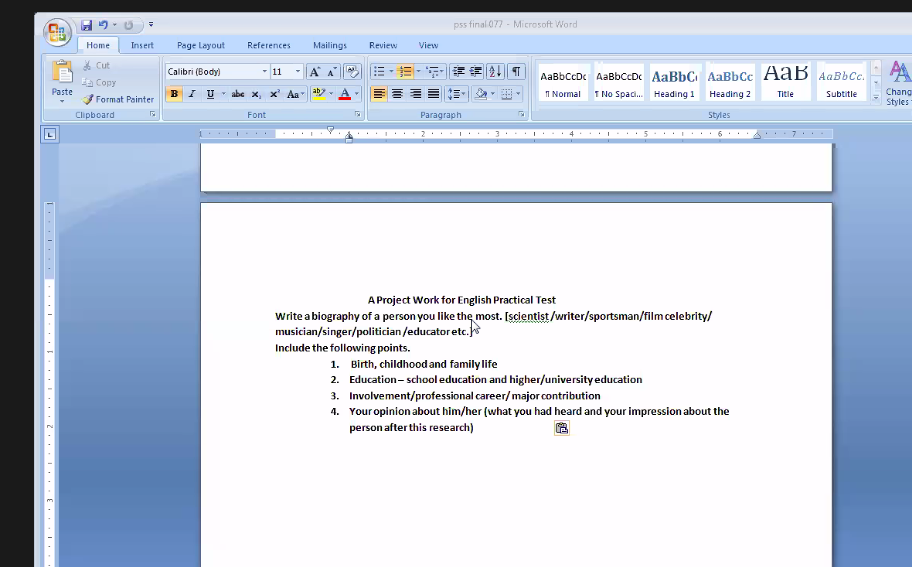Toggle Show/Hide paragraph marks
Image resolution: width=912 pixels, height=567 pixels.
coord(516,72)
